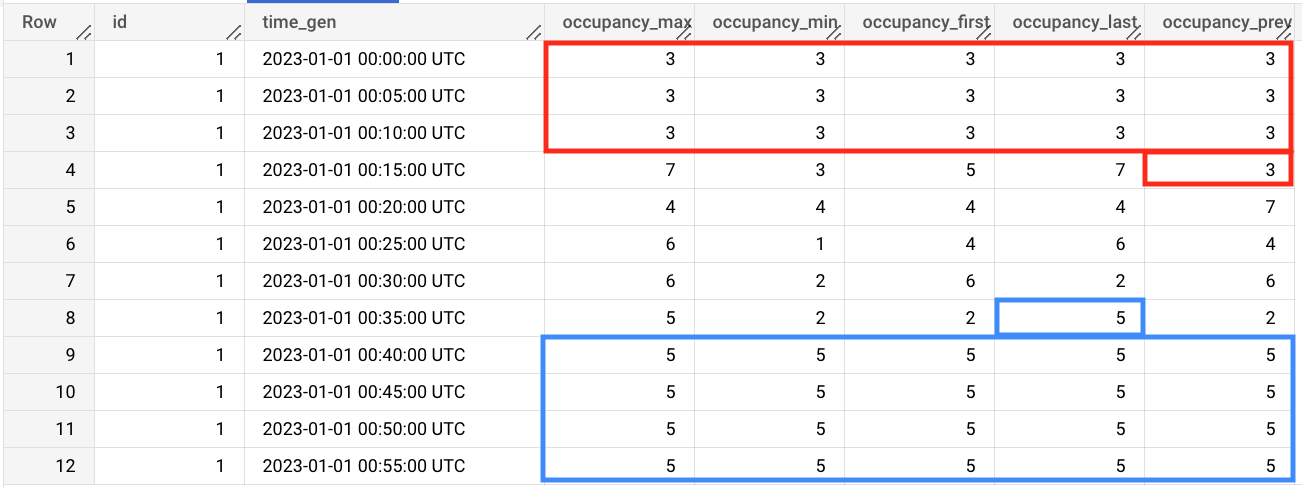Select the 2023-01-01 00:15:00 UTC timestamp cell

pyautogui.click(x=364, y=170)
